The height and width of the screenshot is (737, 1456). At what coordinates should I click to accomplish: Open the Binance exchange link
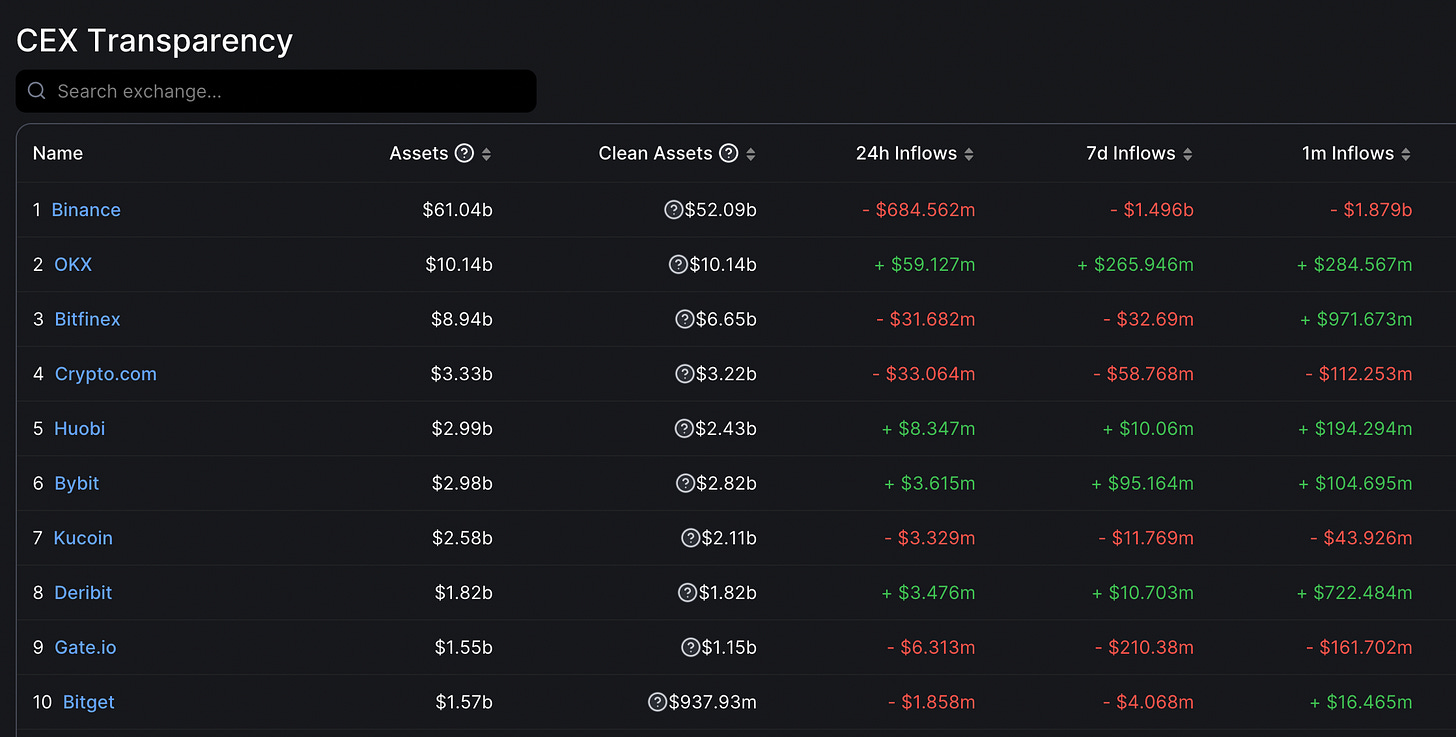pyautogui.click(x=86, y=210)
